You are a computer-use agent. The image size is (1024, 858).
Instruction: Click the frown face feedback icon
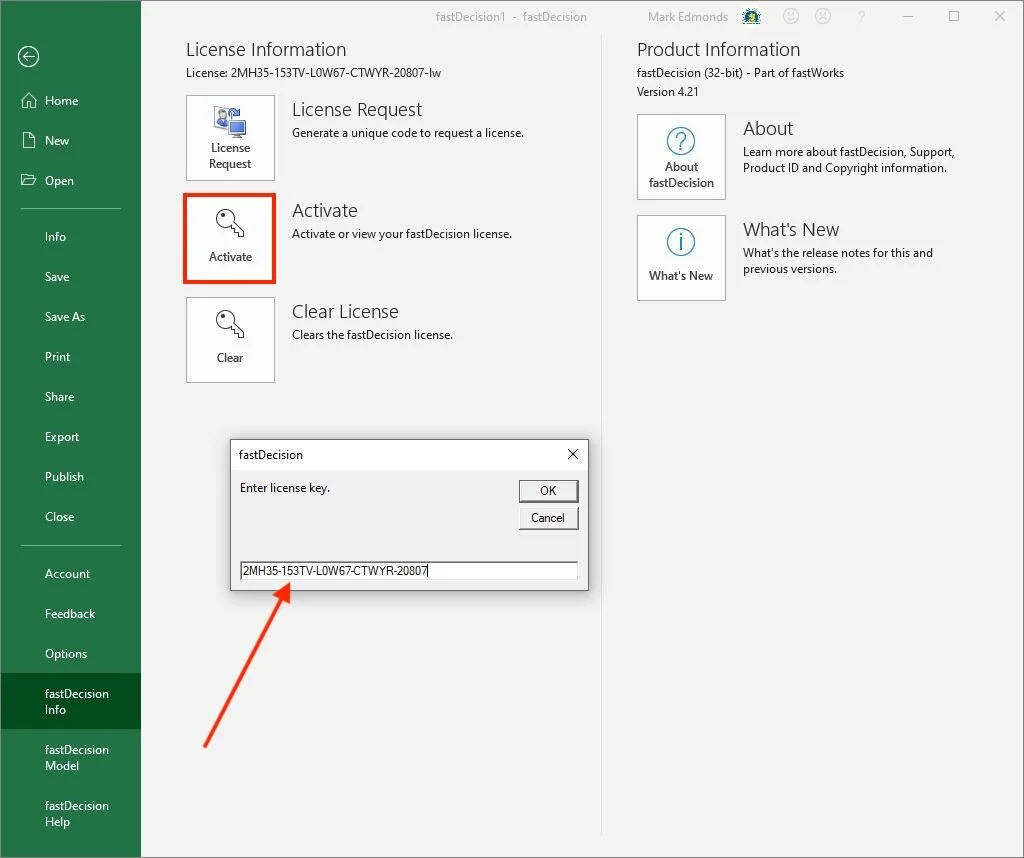click(x=823, y=16)
